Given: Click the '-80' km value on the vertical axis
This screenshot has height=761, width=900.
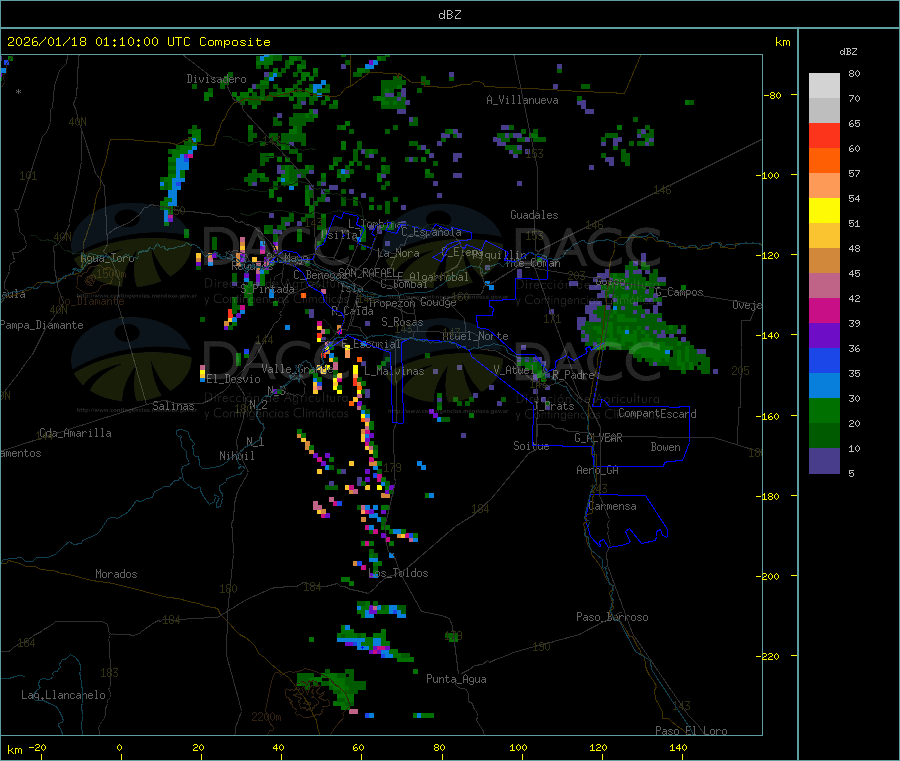Looking at the screenshot, I should pyautogui.click(x=773, y=95).
